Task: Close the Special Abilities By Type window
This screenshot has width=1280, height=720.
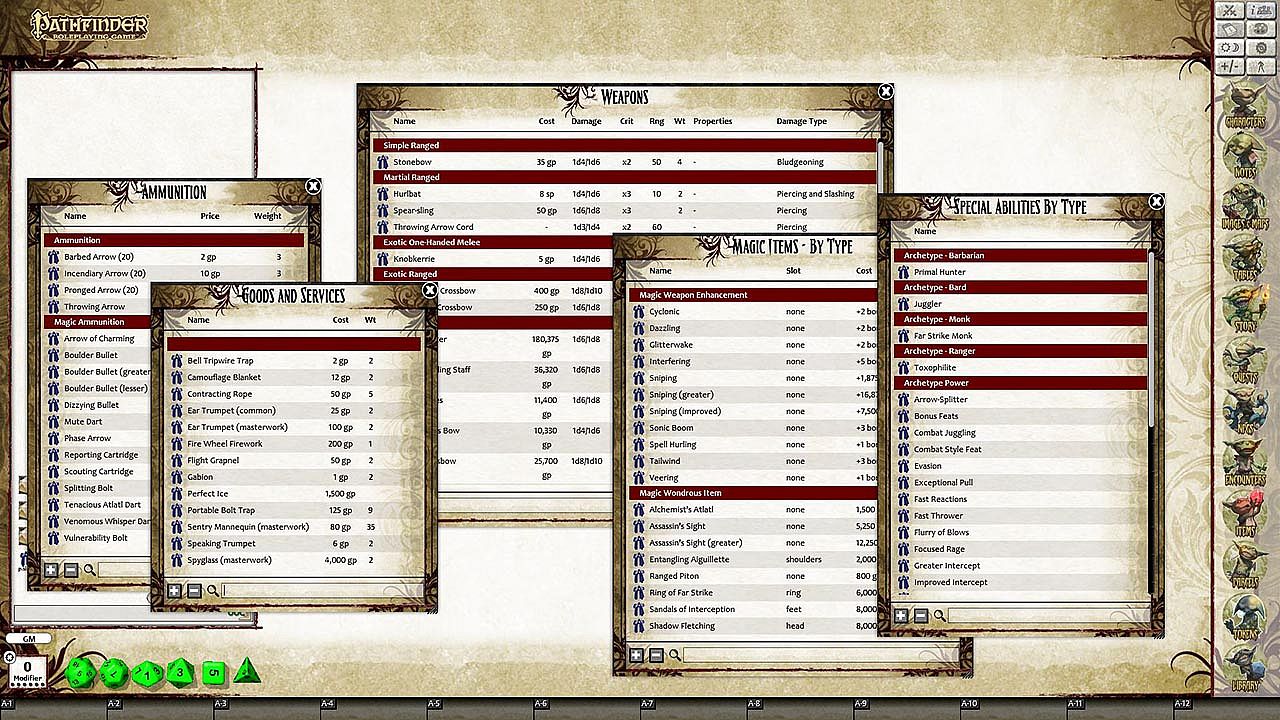Action: (x=1157, y=201)
